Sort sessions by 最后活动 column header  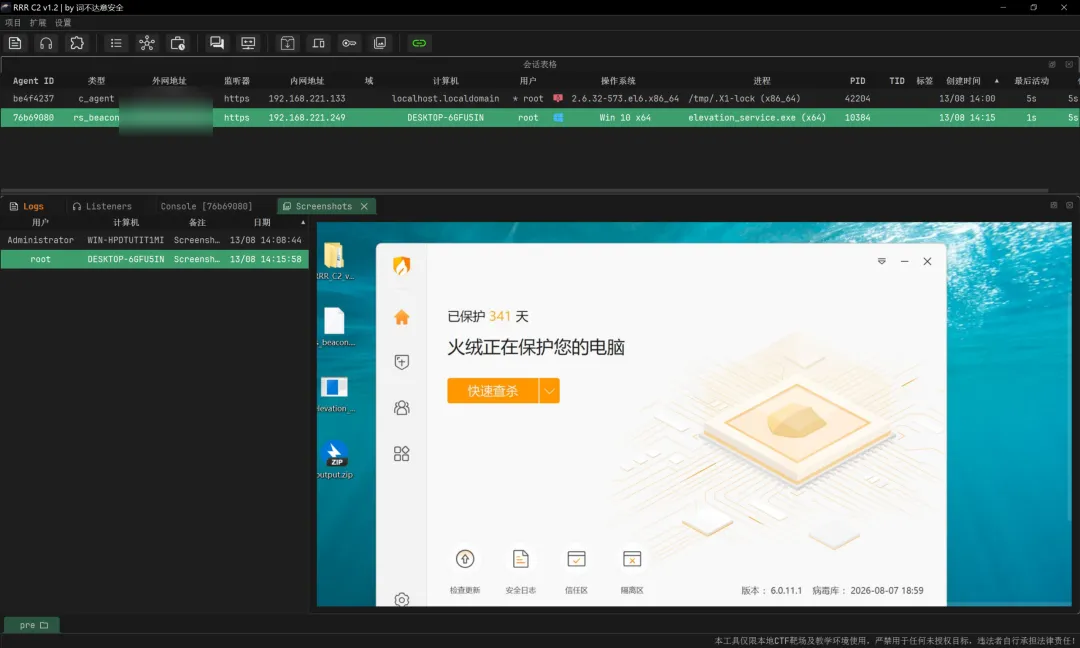[1031, 81]
